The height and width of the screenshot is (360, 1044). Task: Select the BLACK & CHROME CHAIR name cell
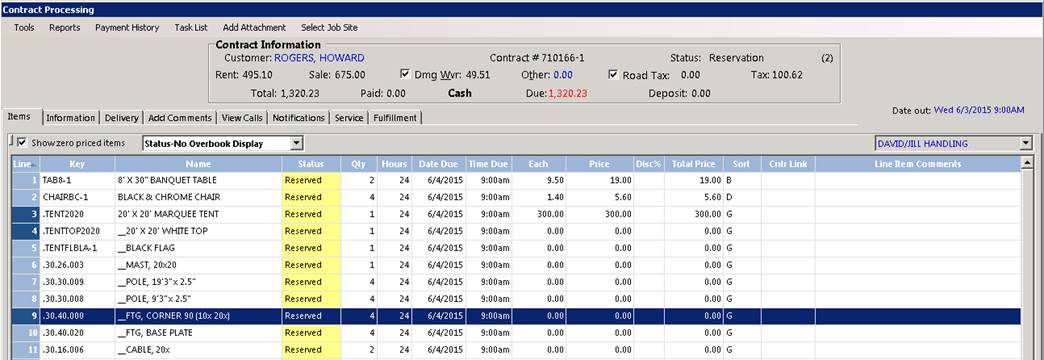[x=198, y=197]
